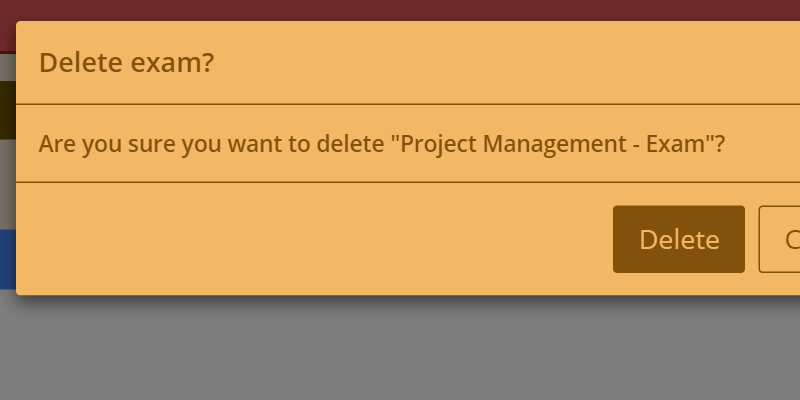Click the divider line under the title
Viewport: 800px width, 400px height.
(400, 103)
